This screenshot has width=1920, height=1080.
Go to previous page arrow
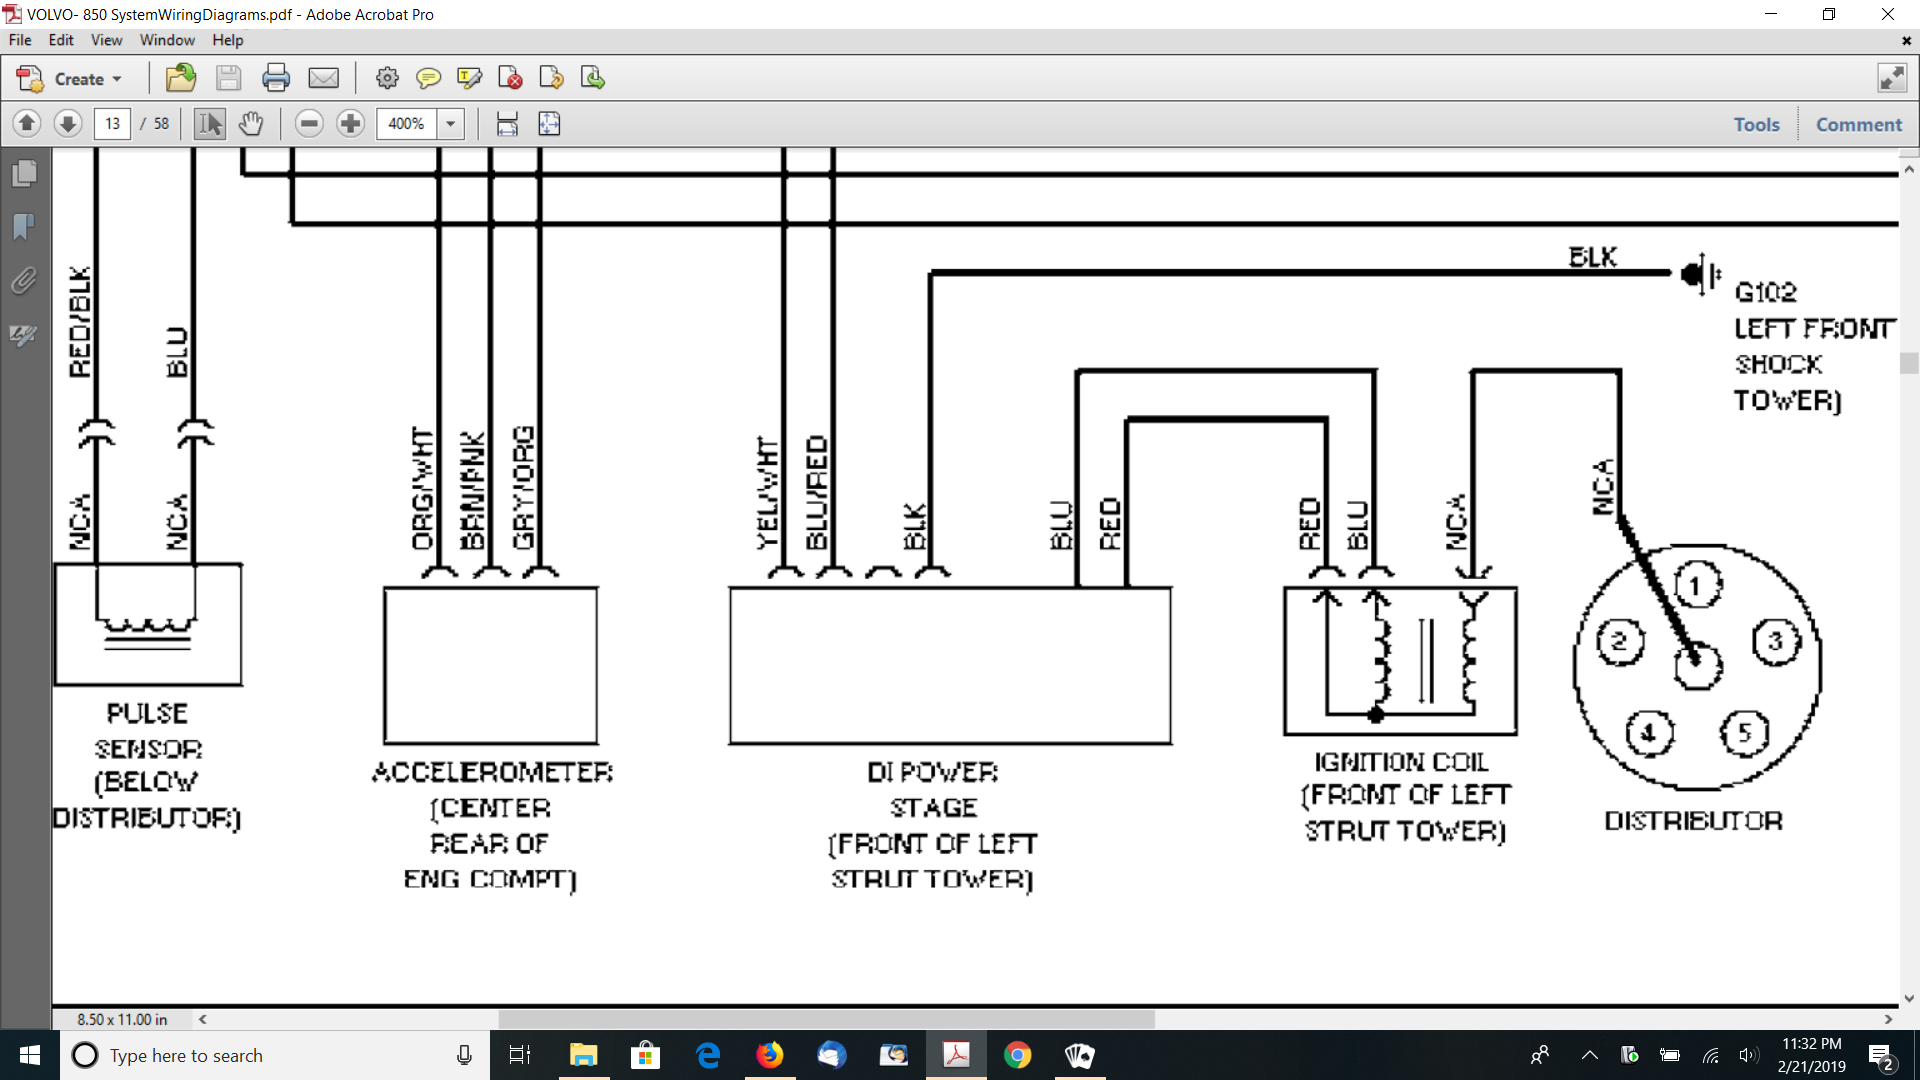[27, 123]
